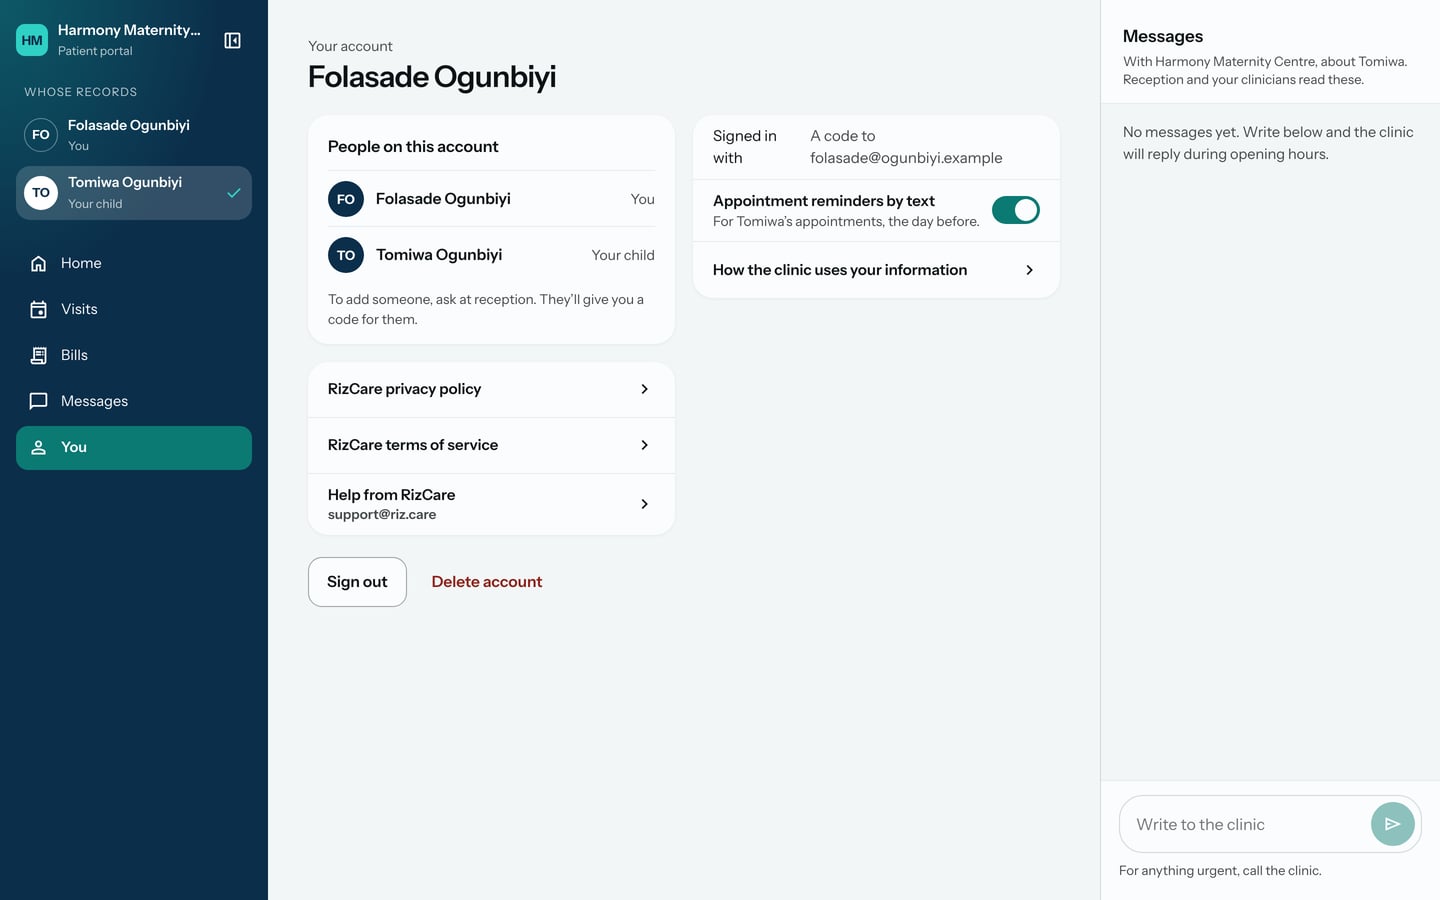This screenshot has width=1440, height=900.
Task: Click the Messages chat bubble icon
Action: [38, 401]
